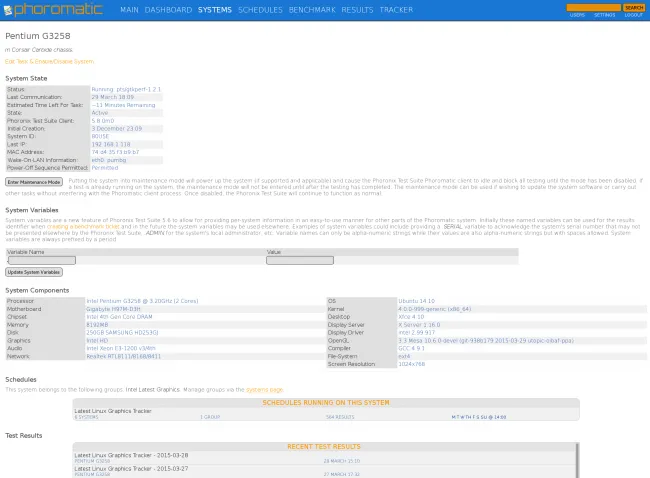Image resolution: width=650 pixels, height=478 pixels.
Task: Select the kernel value 4.0.0-999-generic
Action: point(434,309)
